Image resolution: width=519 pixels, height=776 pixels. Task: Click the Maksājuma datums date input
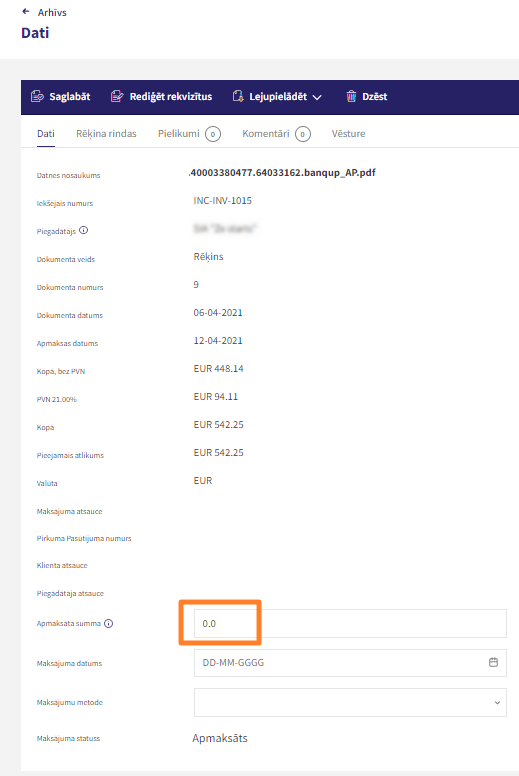[x=350, y=663]
